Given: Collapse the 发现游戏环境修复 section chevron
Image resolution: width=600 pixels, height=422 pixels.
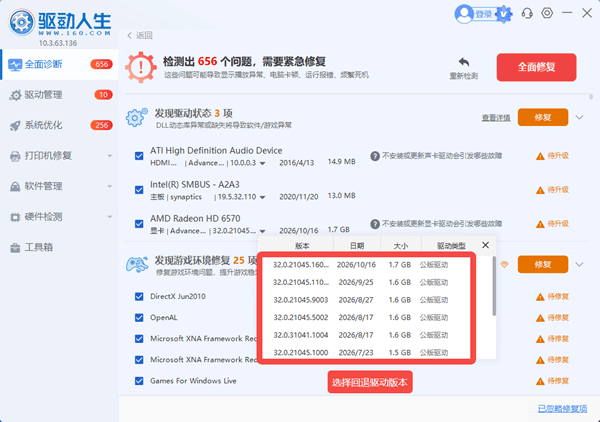Looking at the screenshot, I should tap(580, 264).
